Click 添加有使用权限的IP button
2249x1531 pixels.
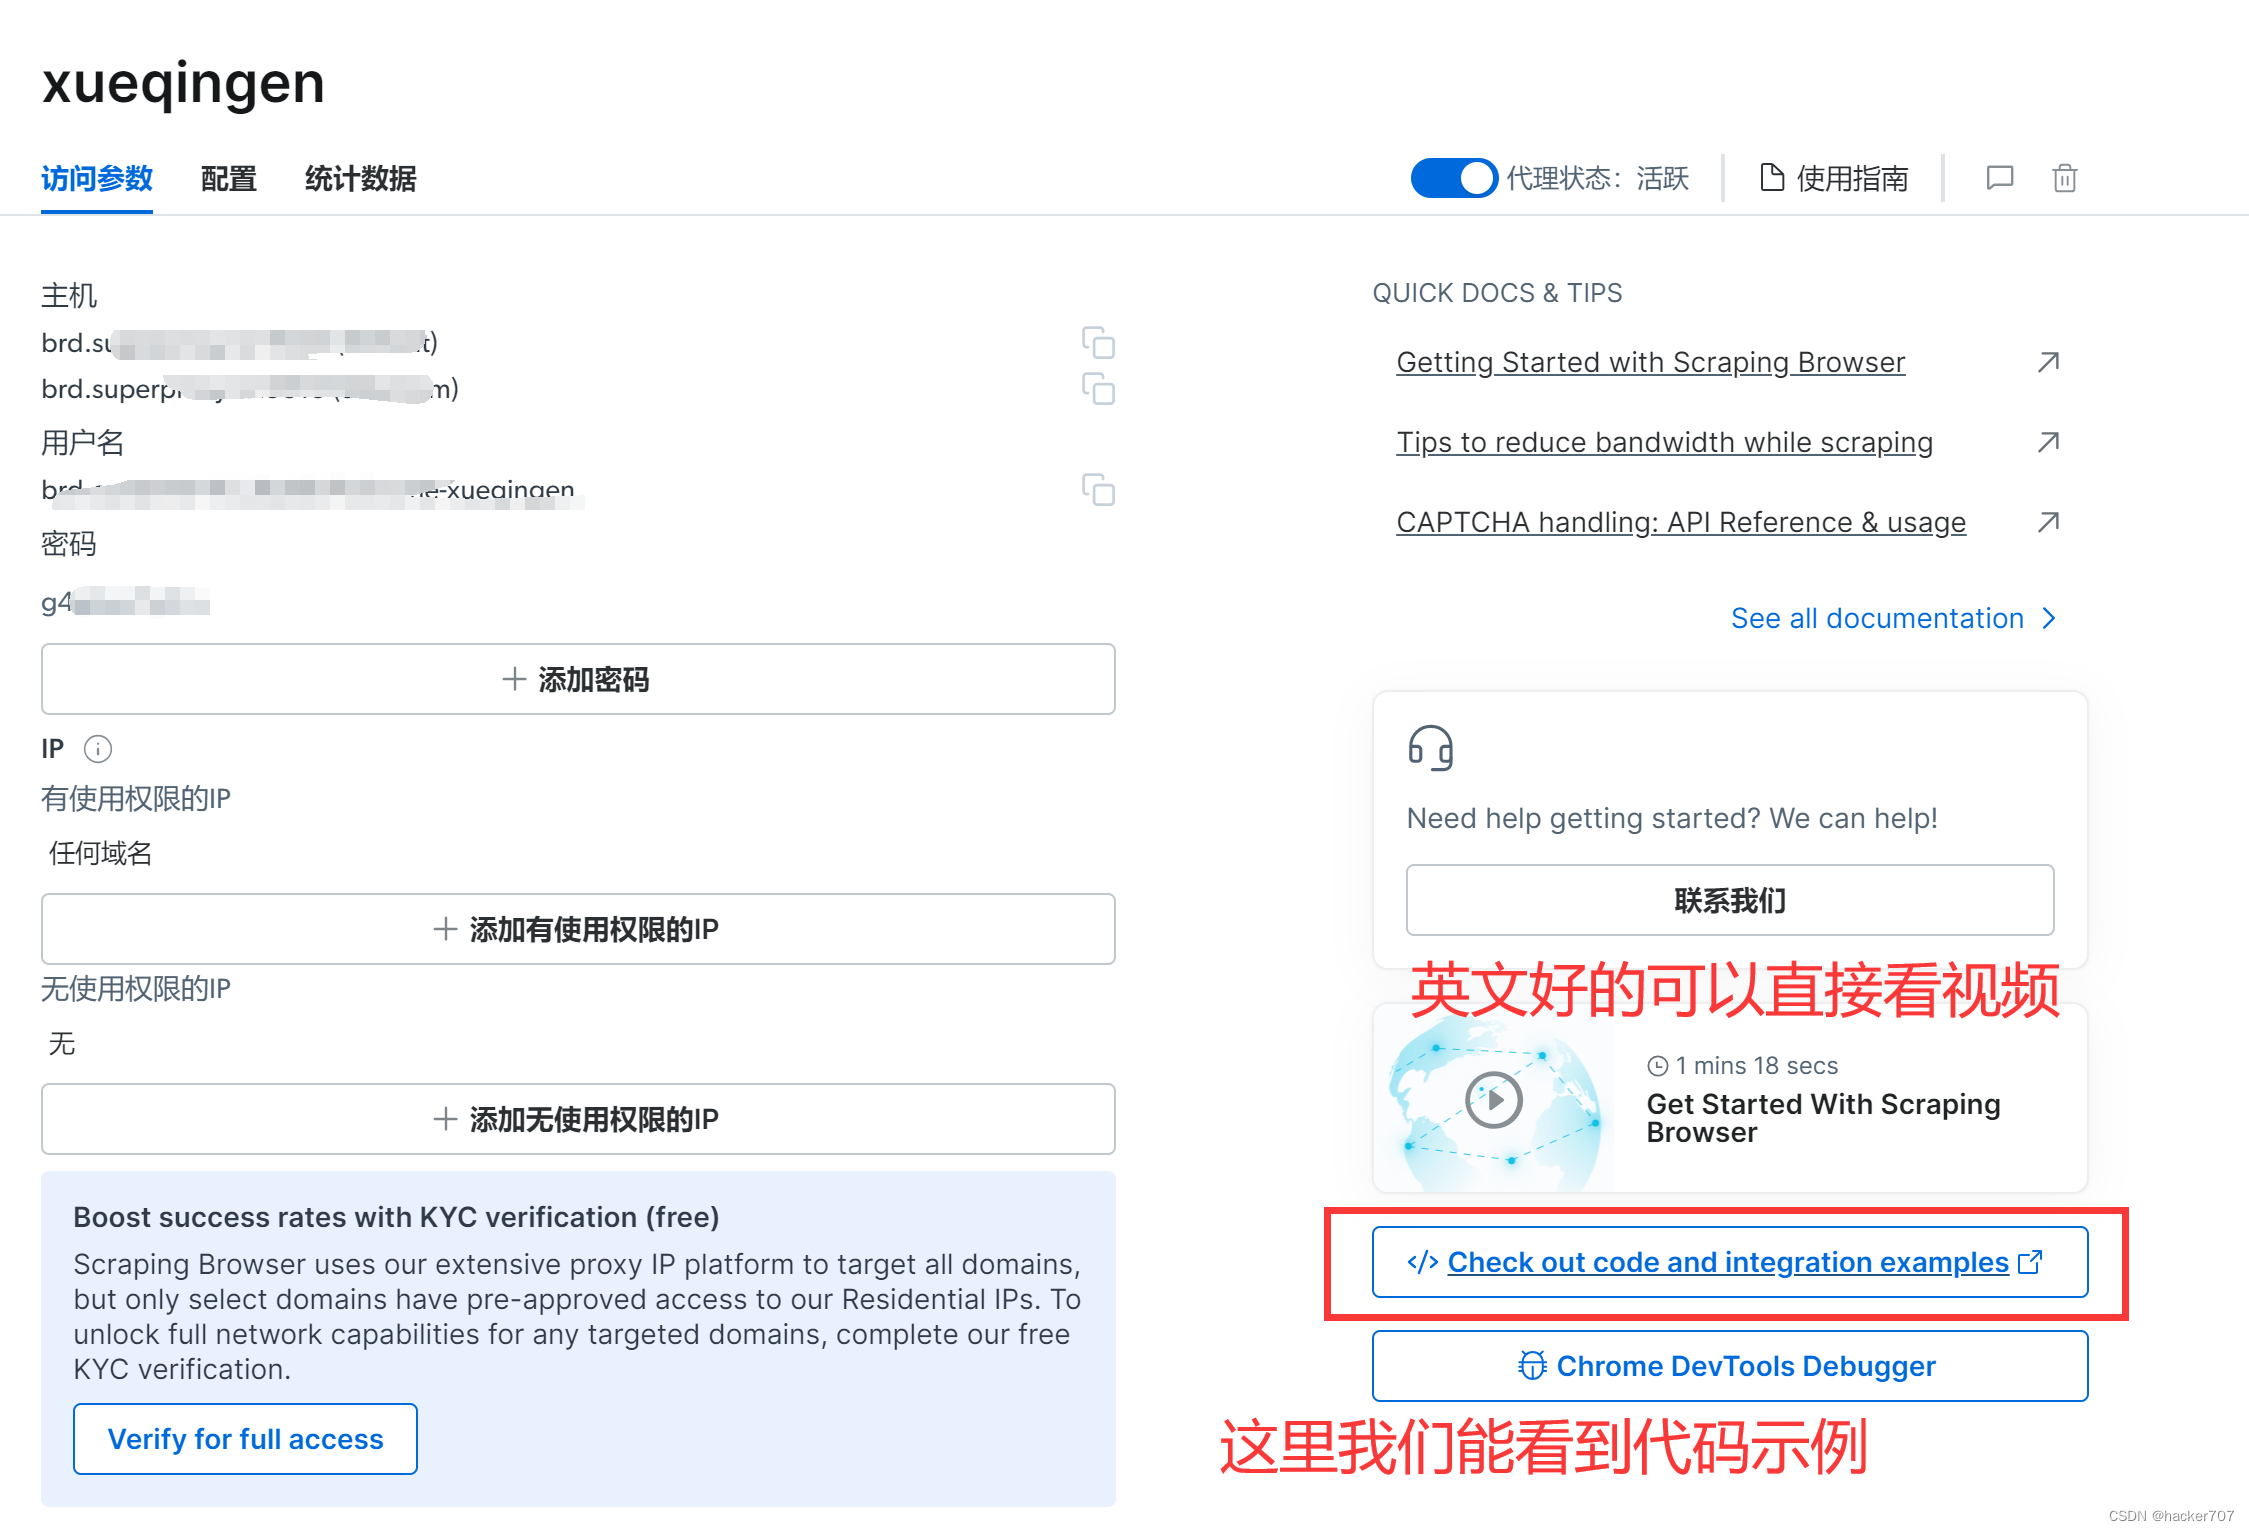click(x=579, y=930)
